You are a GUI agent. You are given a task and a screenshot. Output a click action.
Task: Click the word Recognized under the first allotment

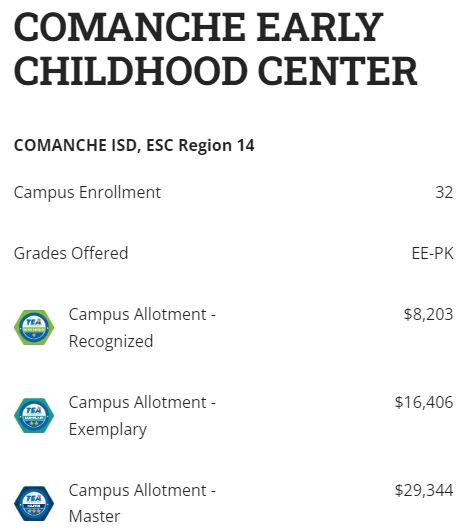pyautogui.click(x=111, y=341)
